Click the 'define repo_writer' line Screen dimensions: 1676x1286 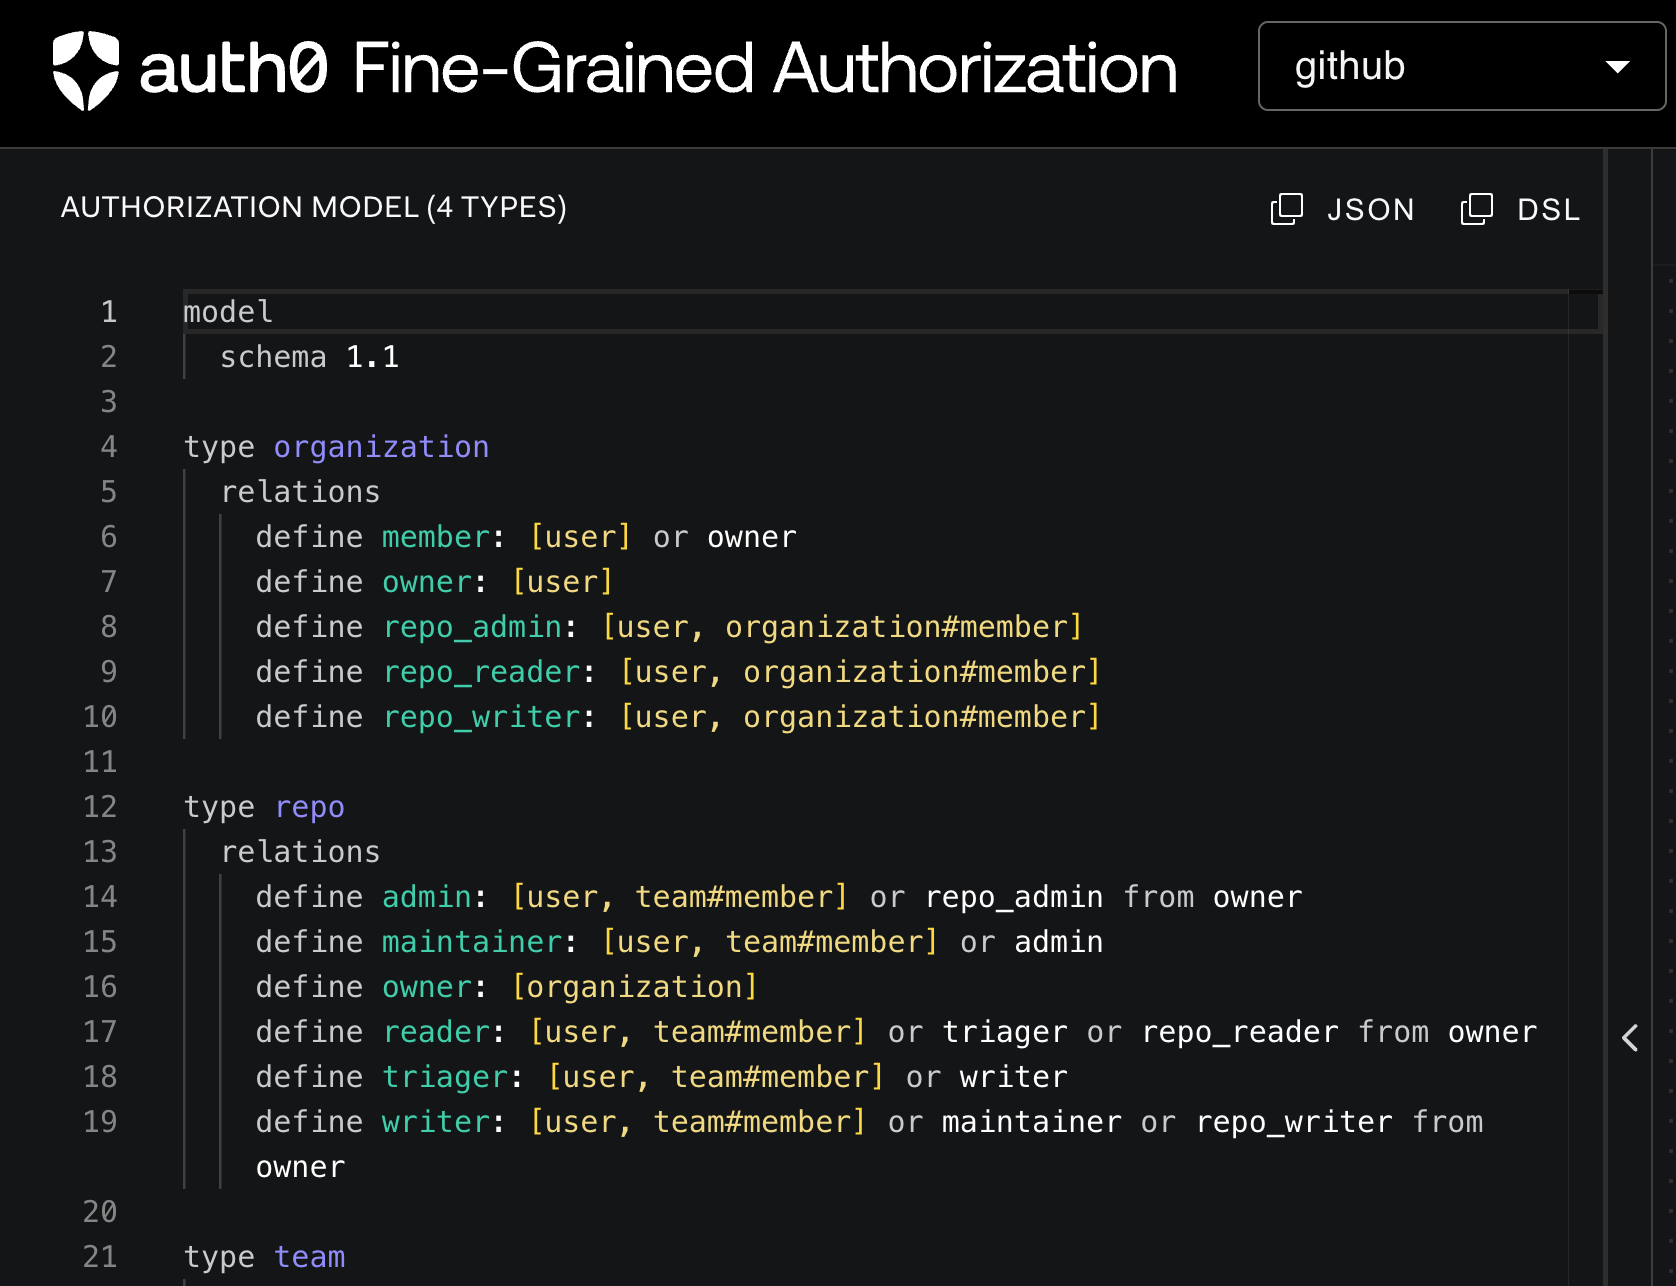pyautogui.click(x=678, y=717)
